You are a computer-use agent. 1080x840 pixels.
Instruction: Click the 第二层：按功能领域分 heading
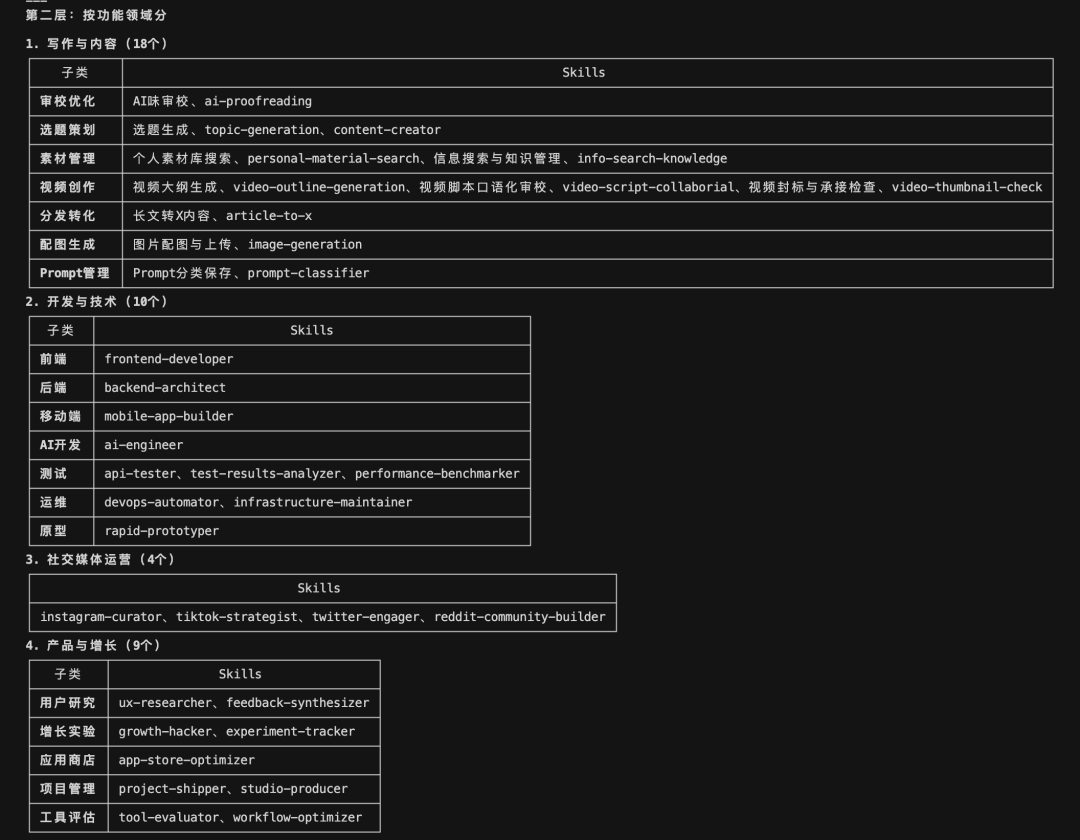(x=97, y=16)
